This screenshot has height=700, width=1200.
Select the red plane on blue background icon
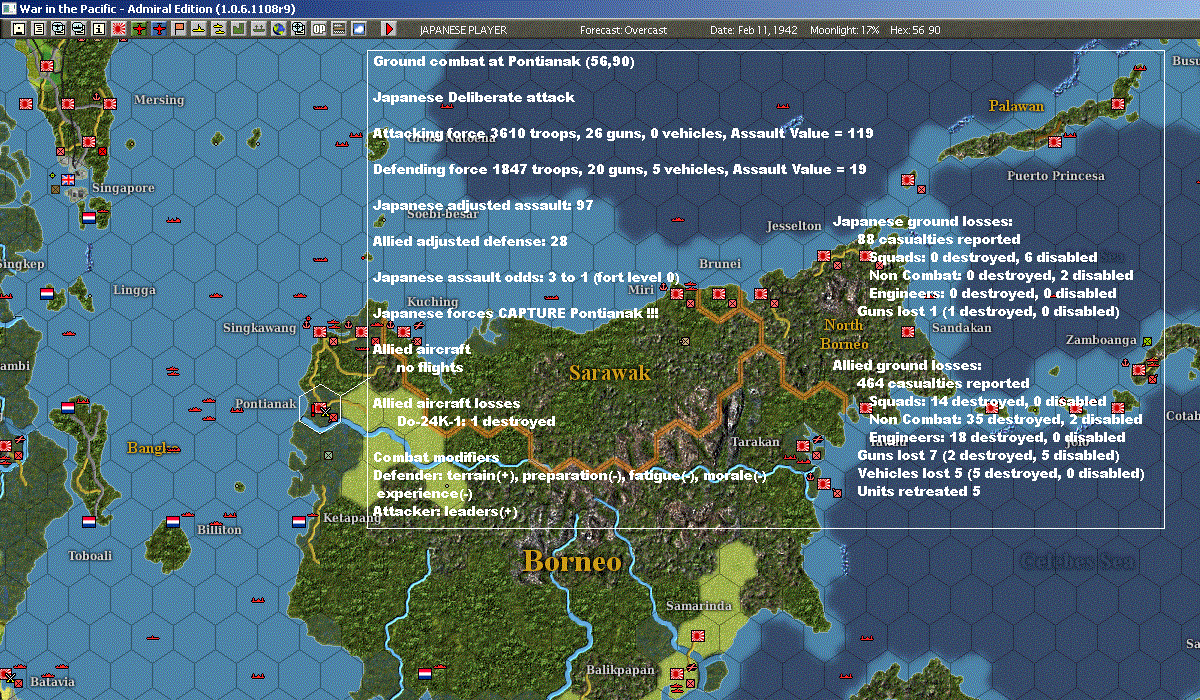pyautogui.click(x=160, y=29)
